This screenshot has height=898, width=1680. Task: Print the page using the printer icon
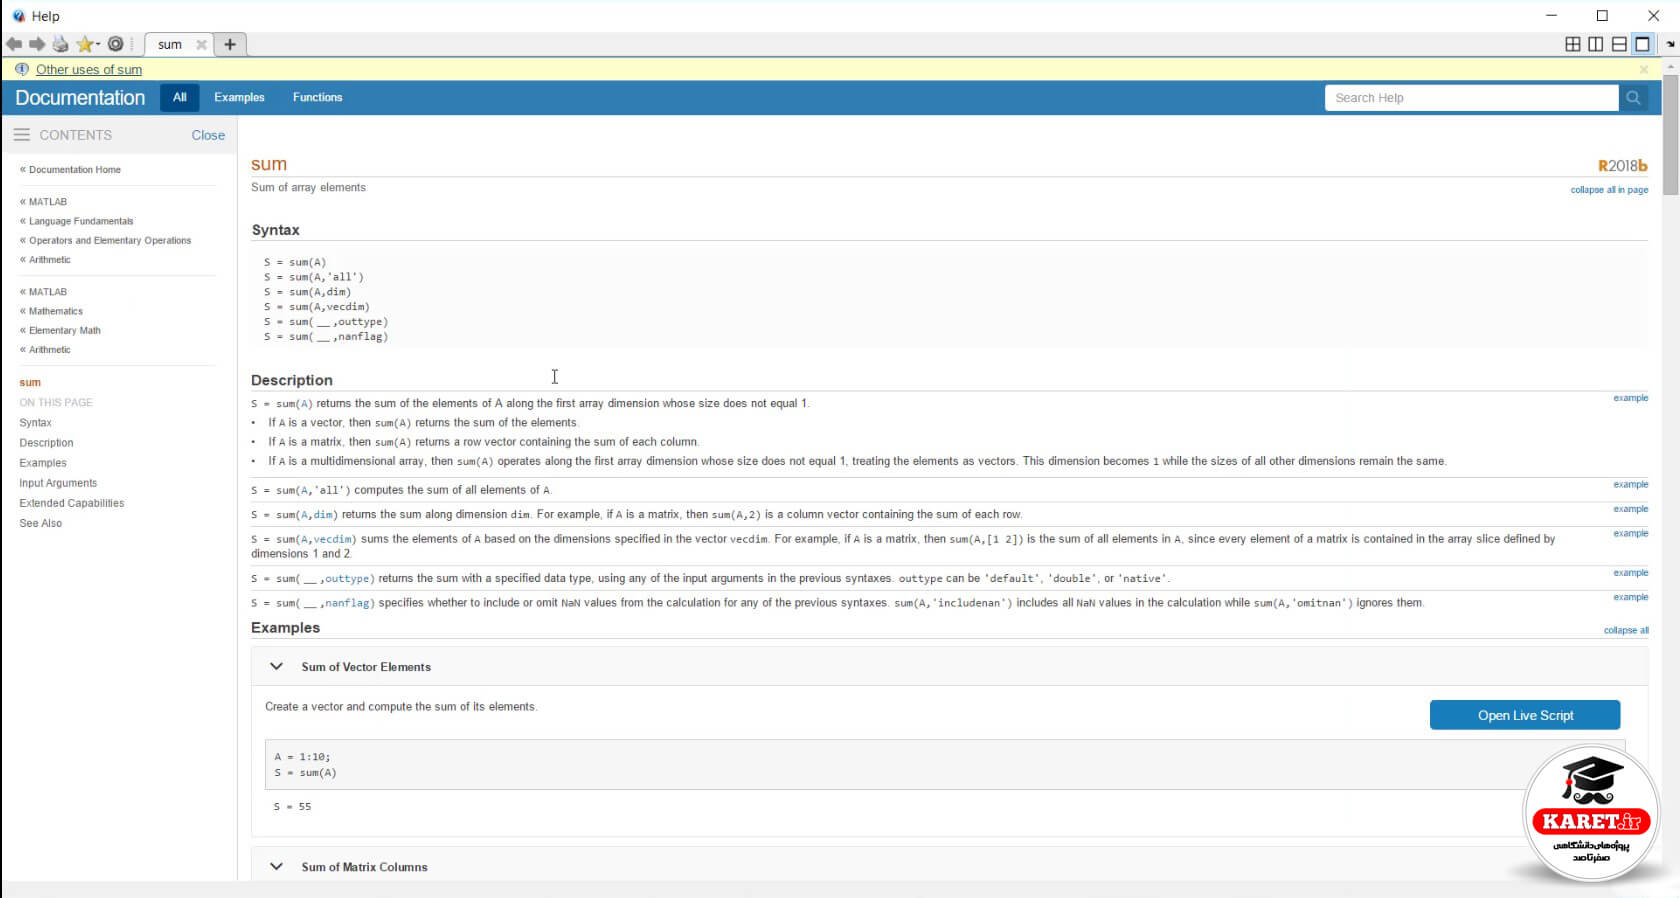click(61, 44)
